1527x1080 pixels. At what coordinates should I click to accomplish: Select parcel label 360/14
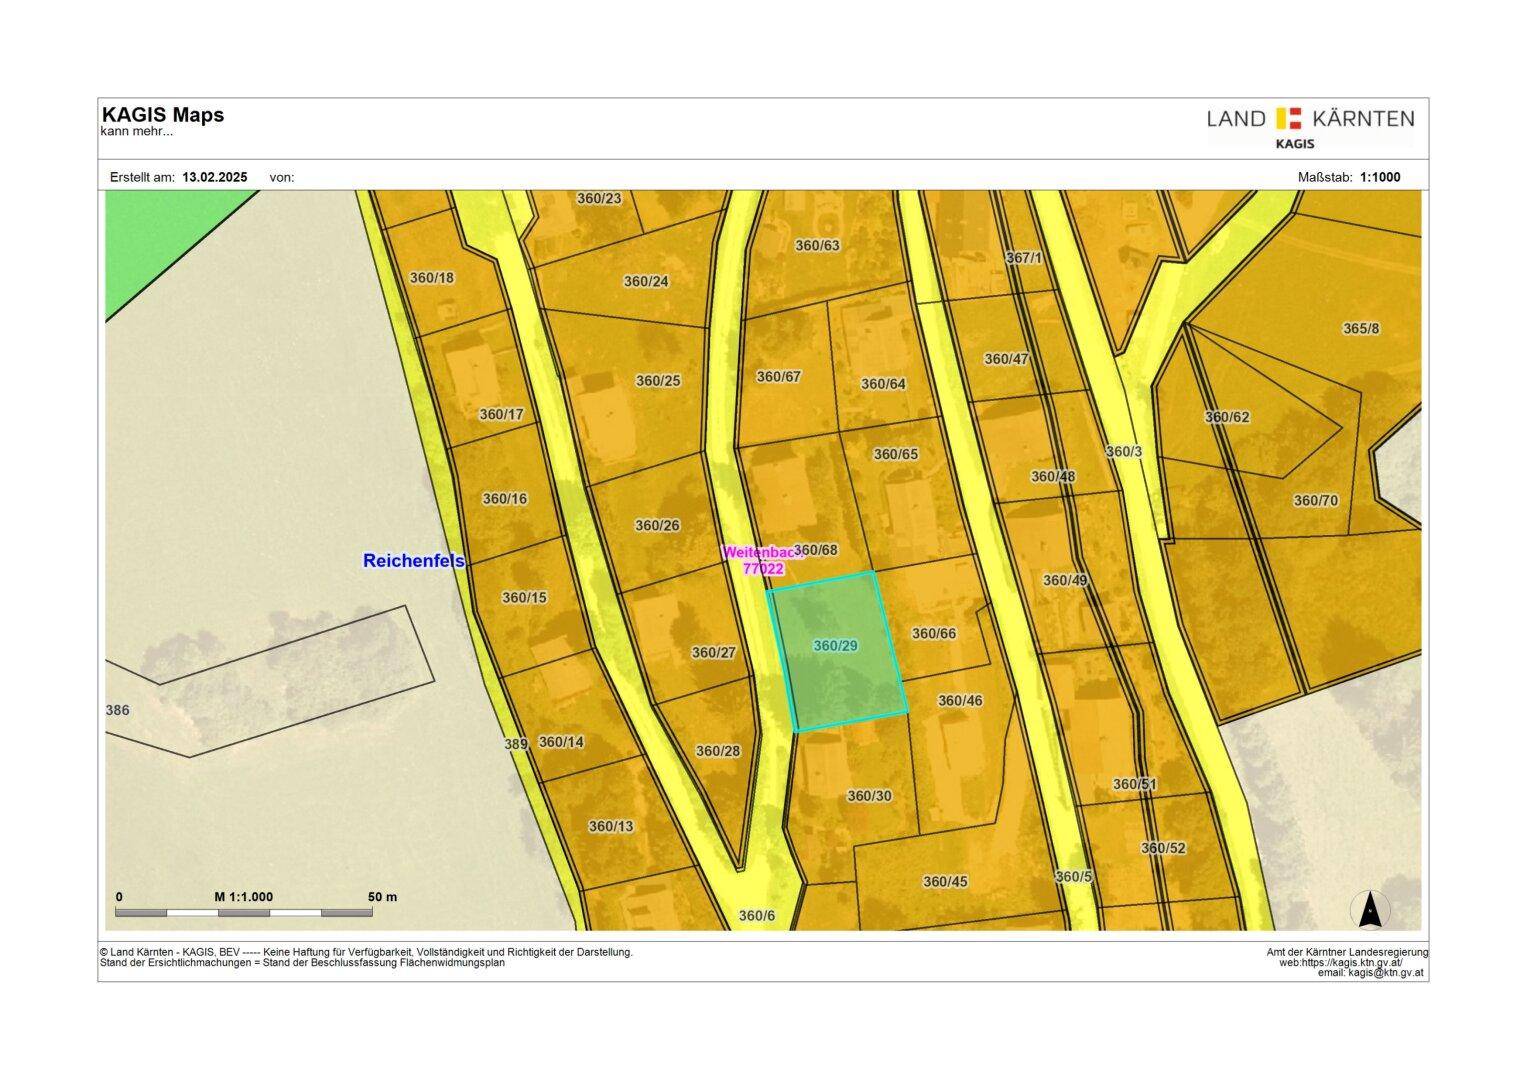561,742
